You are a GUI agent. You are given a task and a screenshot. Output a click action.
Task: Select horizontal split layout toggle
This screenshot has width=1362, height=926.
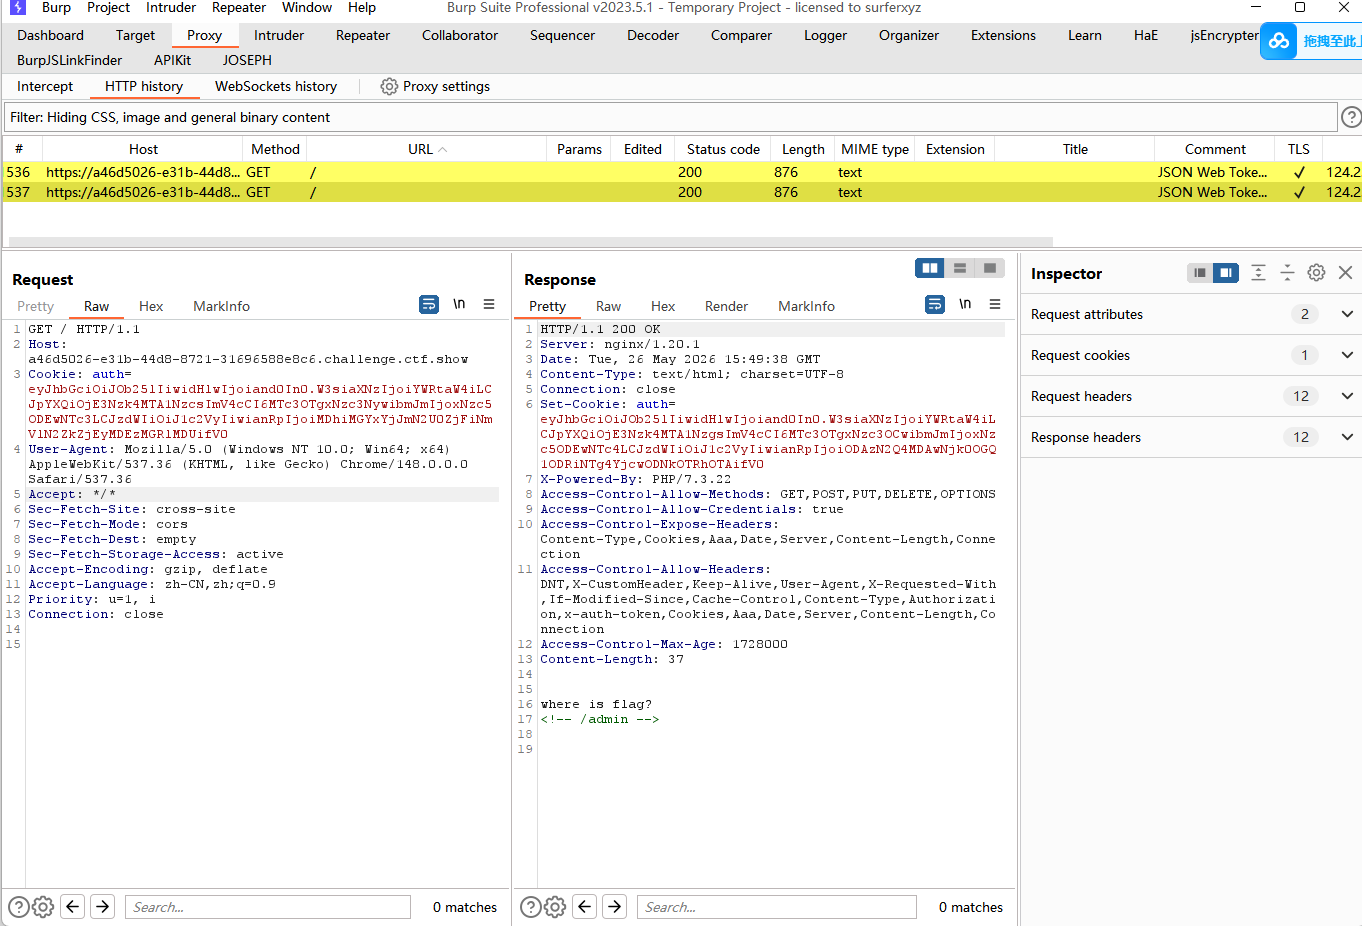(x=960, y=268)
